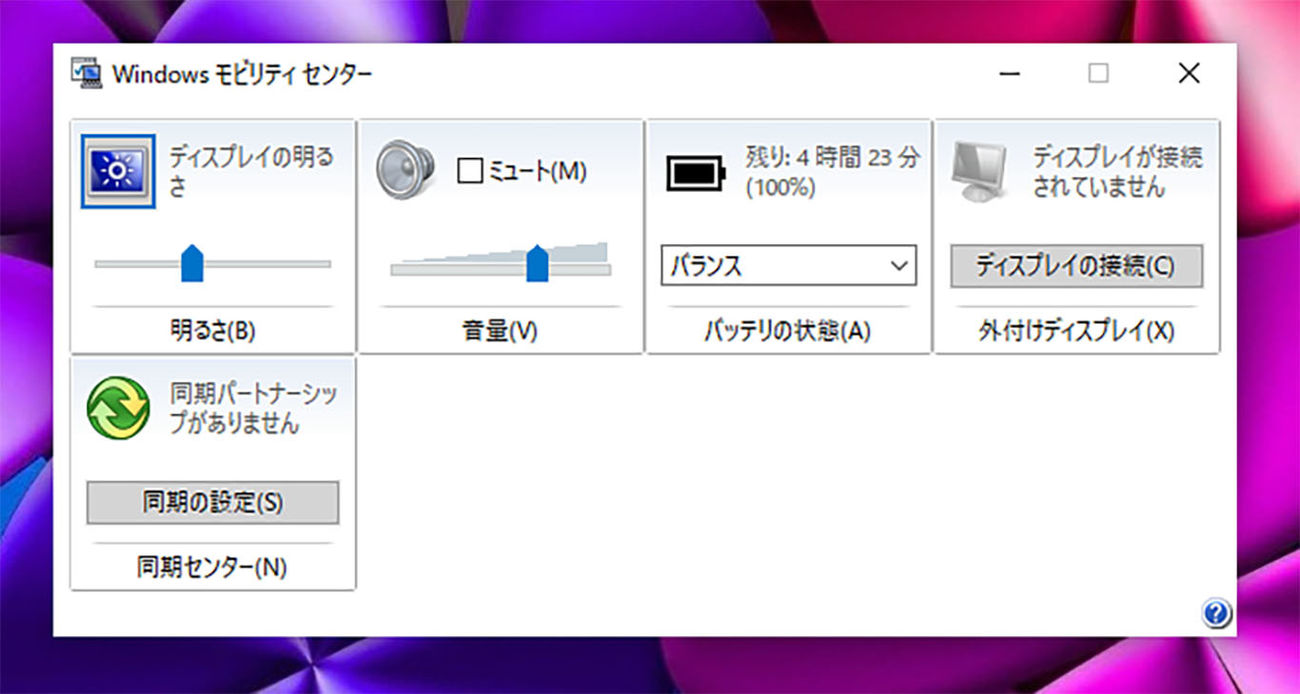The image size is (1300, 694).
Task: Click the 同期の設定(S) button
Action: (x=212, y=503)
